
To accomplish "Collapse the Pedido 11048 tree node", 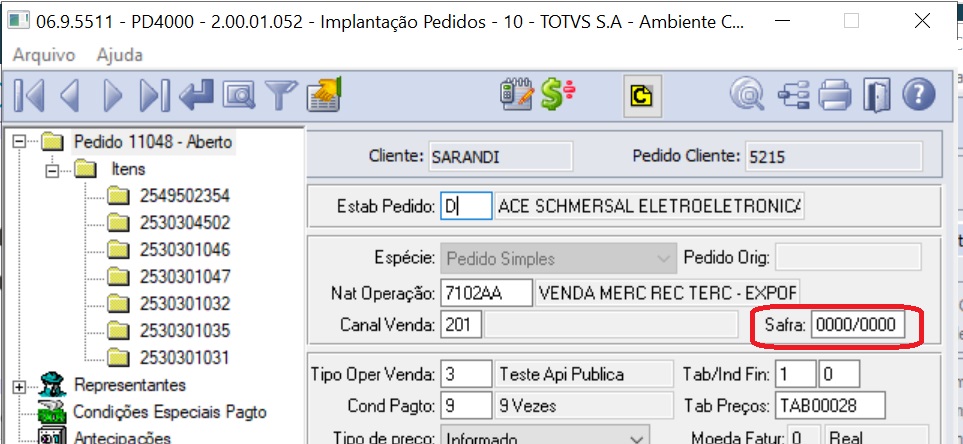I will click(x=20, y=142).
